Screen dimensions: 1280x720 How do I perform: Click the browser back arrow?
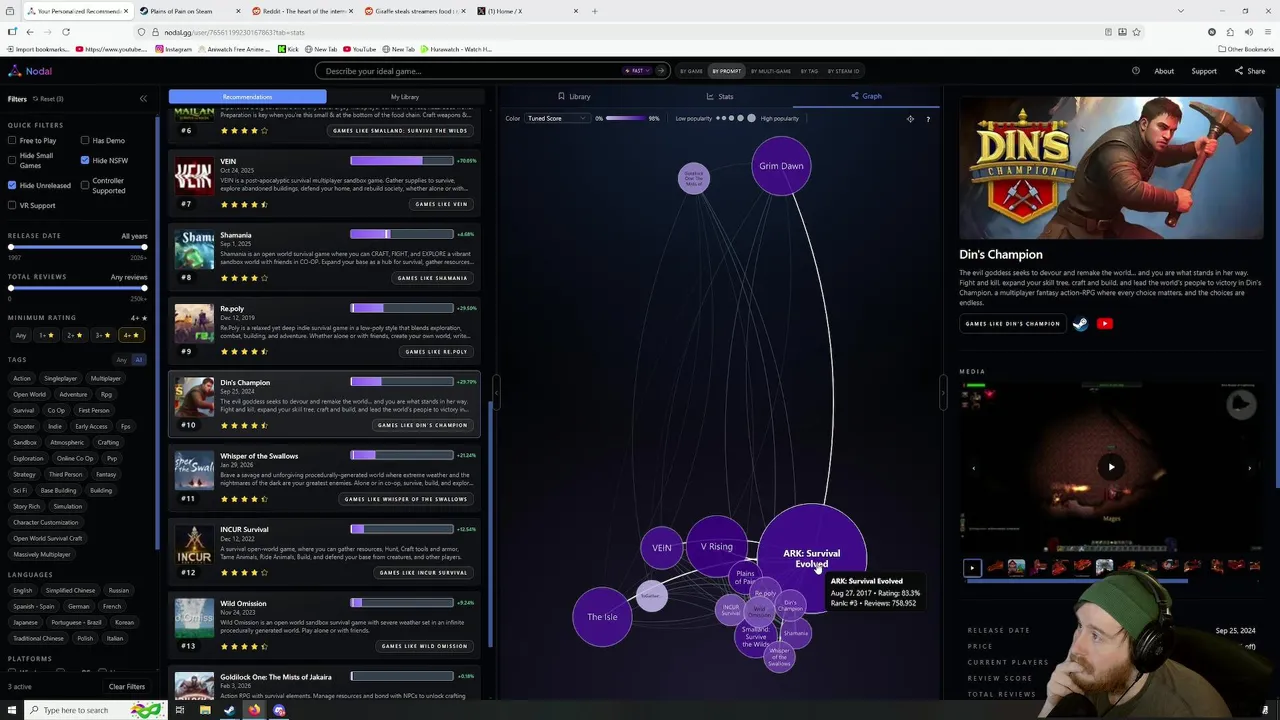(x=30, y=32)
